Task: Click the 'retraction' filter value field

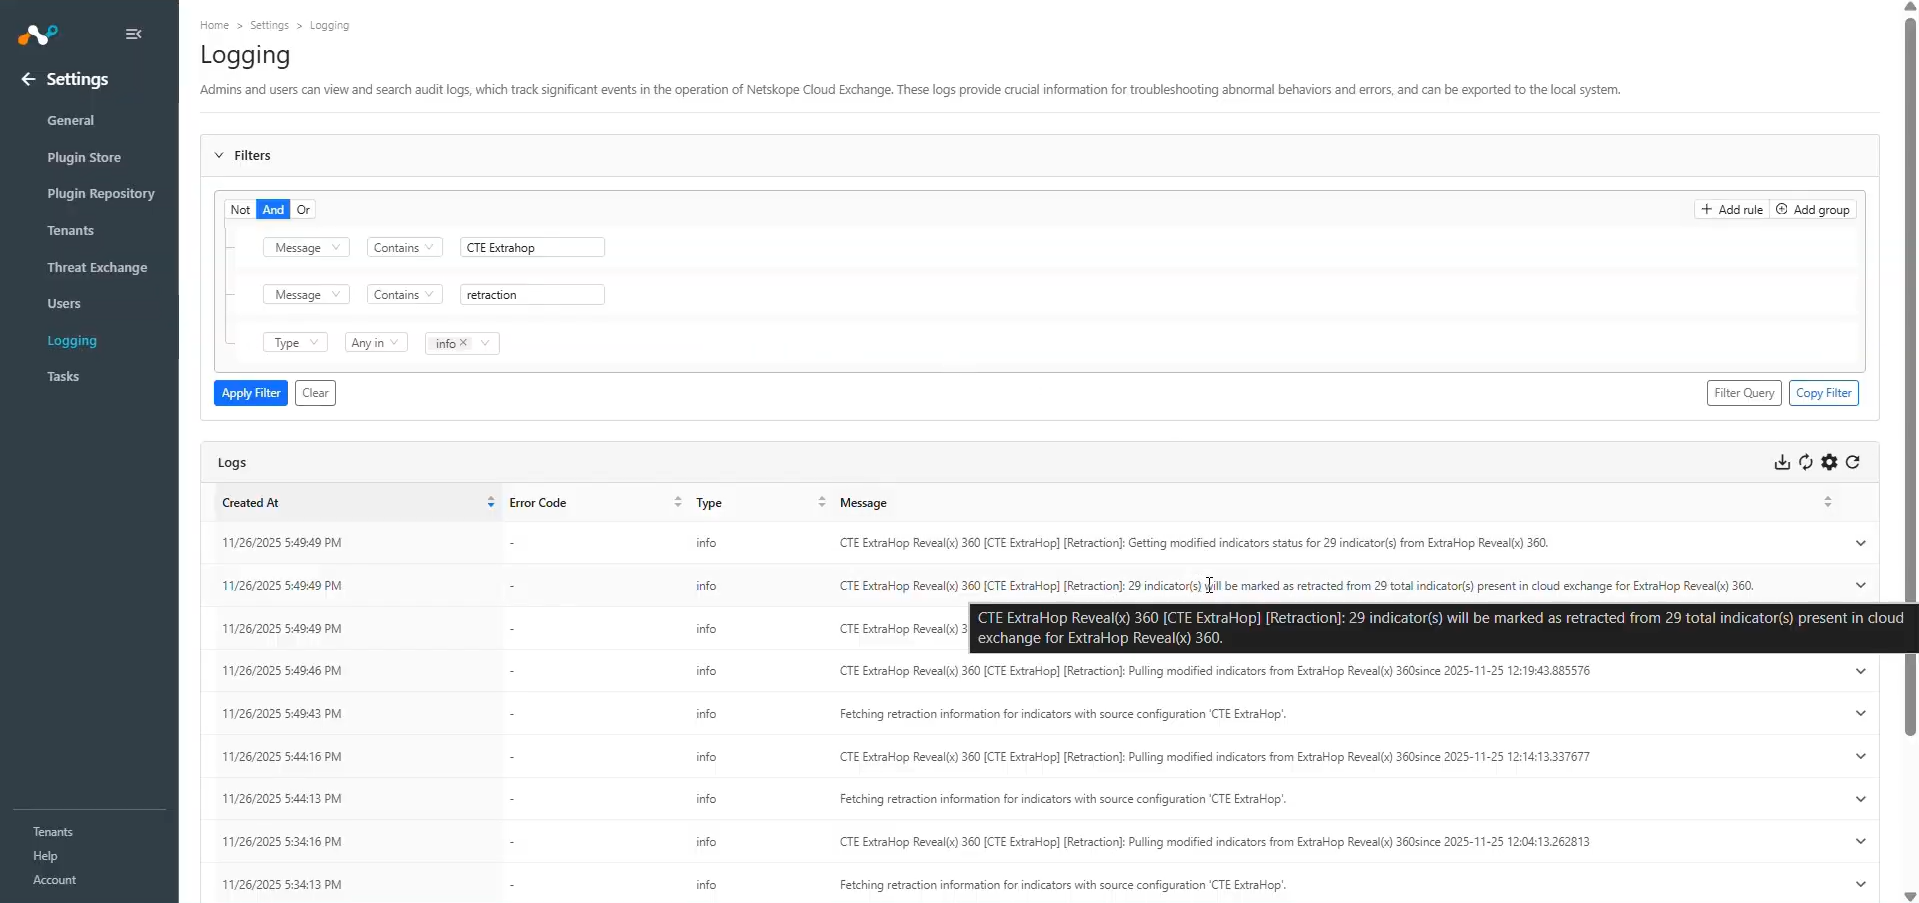Action: tap(532, 295)
